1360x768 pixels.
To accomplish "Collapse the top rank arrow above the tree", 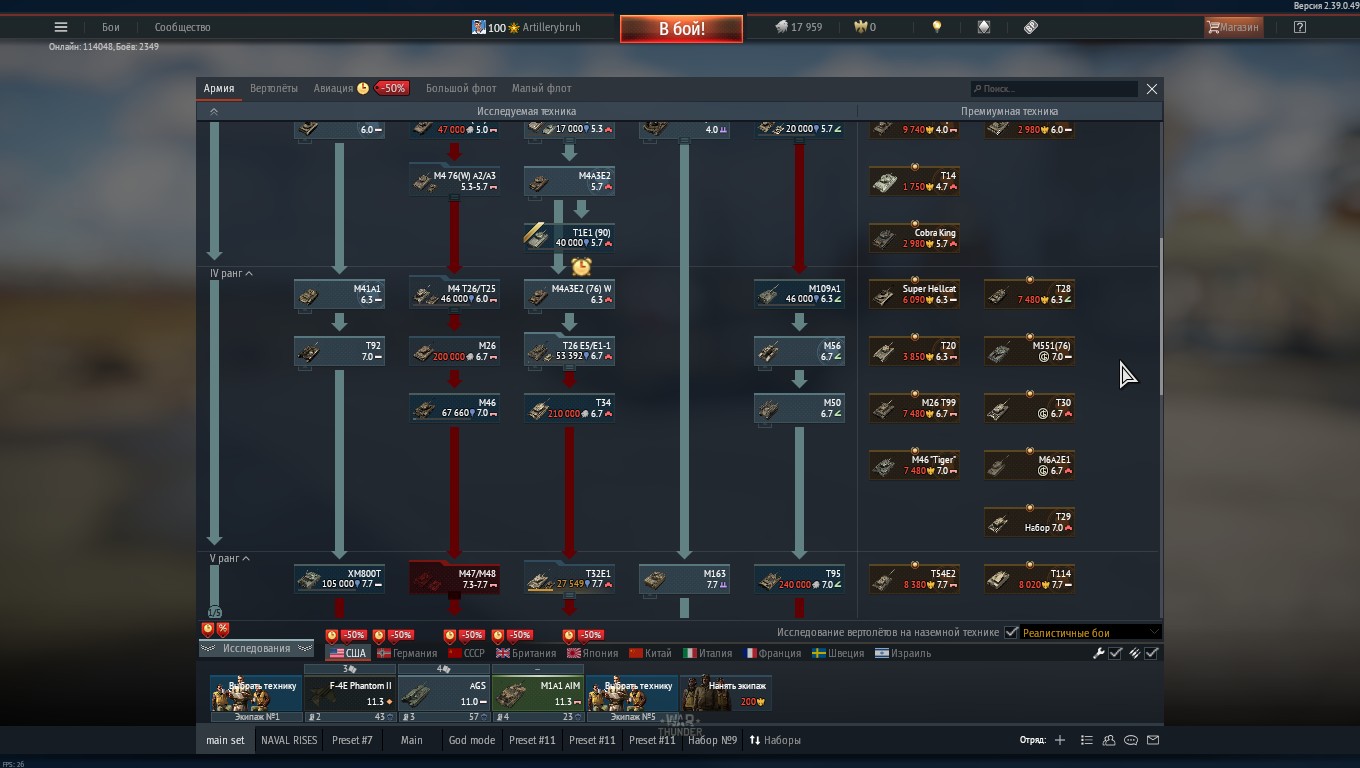I will click(x=213, y=111).
